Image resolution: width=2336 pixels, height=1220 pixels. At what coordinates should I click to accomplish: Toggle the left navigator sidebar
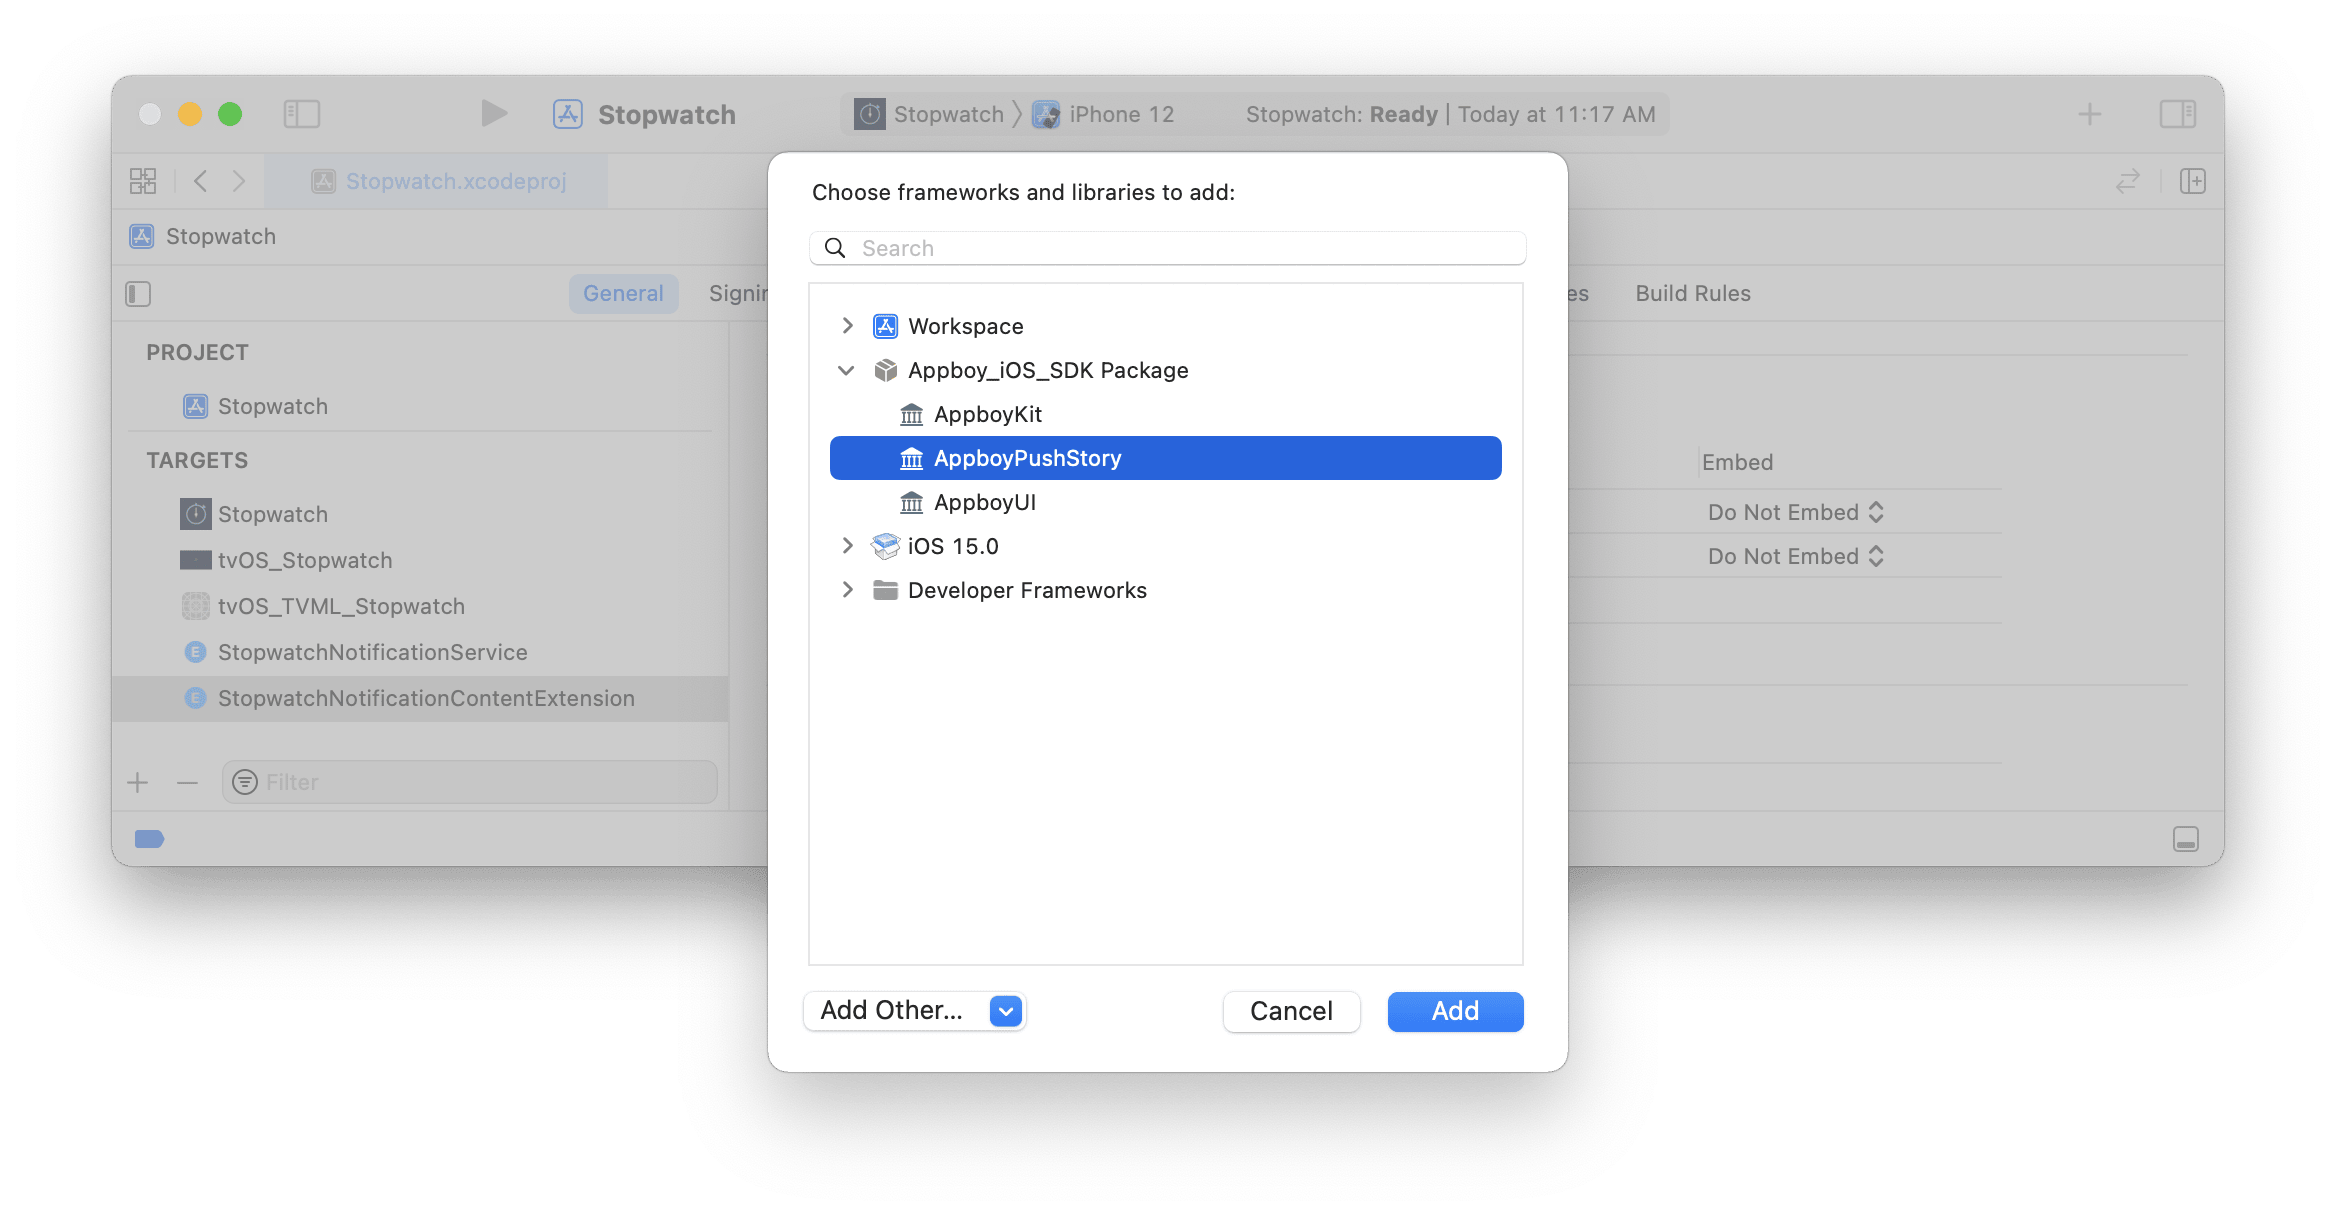[302, 114]
